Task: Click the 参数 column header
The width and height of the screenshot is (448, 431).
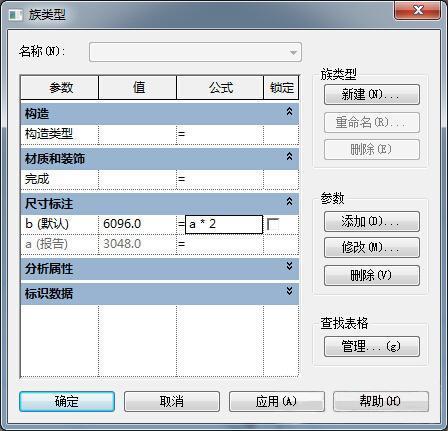Action: tap(60, 88)
